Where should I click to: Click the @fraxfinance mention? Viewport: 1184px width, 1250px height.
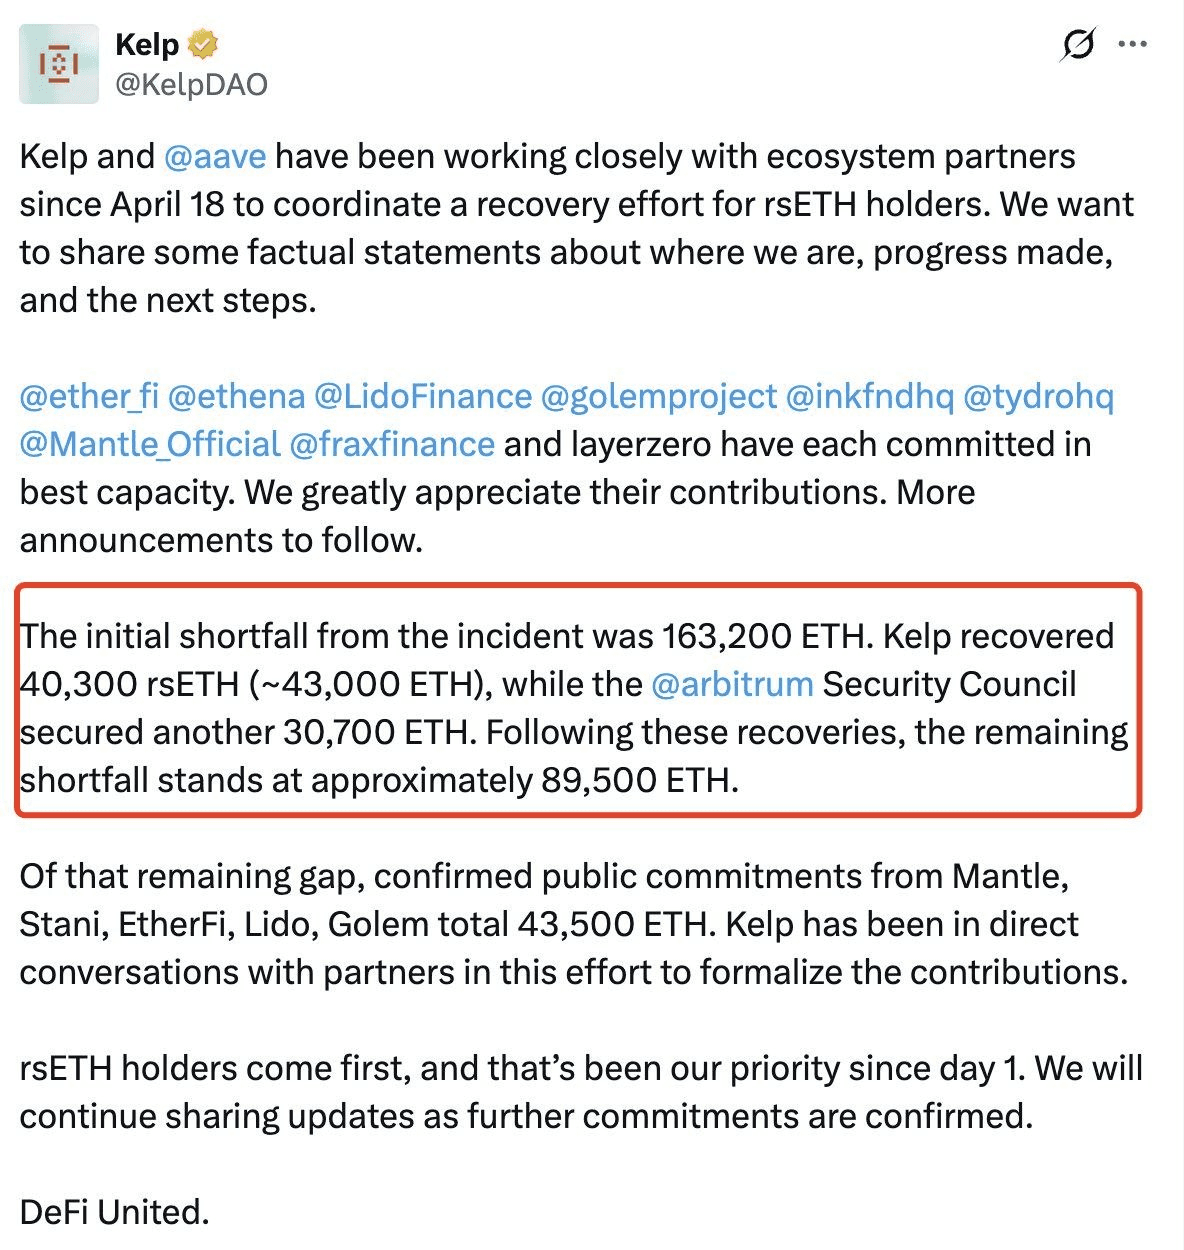392,445
